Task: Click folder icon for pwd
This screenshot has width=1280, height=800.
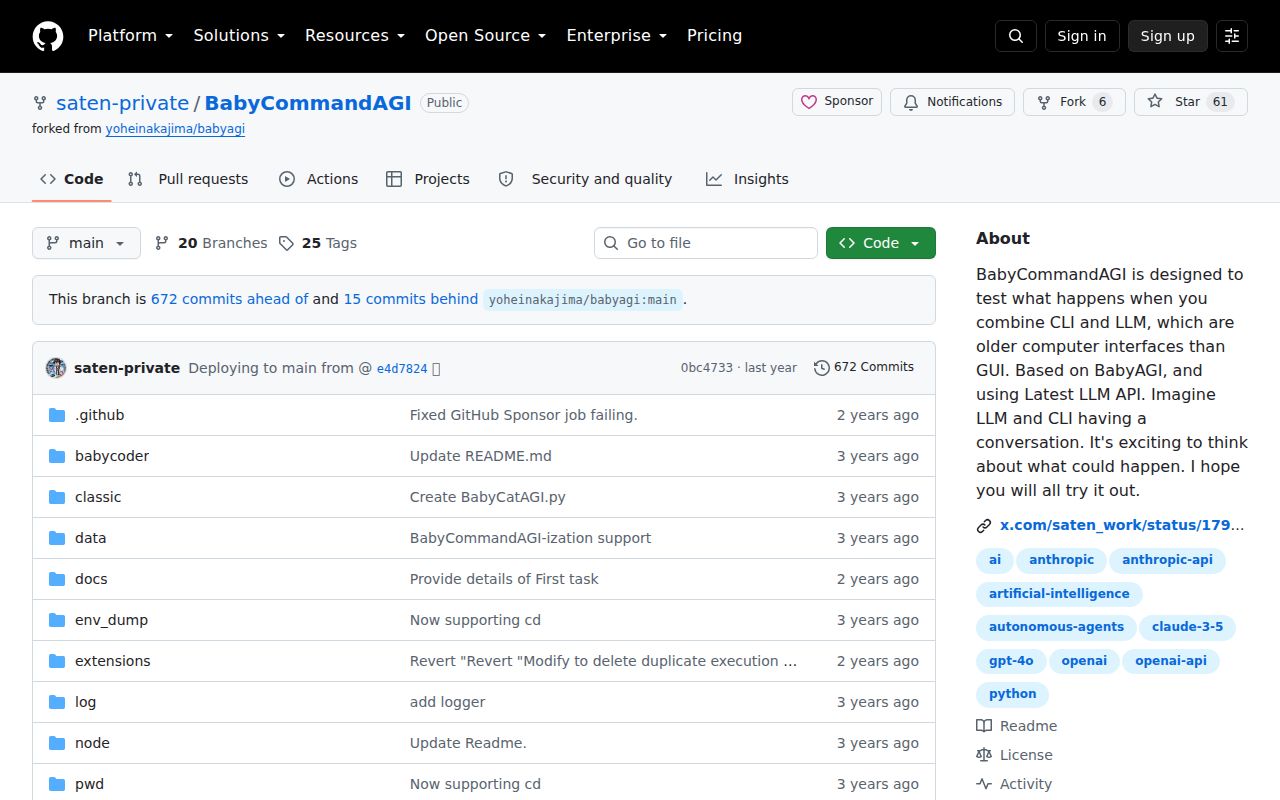Action: [x=57, y=784]
